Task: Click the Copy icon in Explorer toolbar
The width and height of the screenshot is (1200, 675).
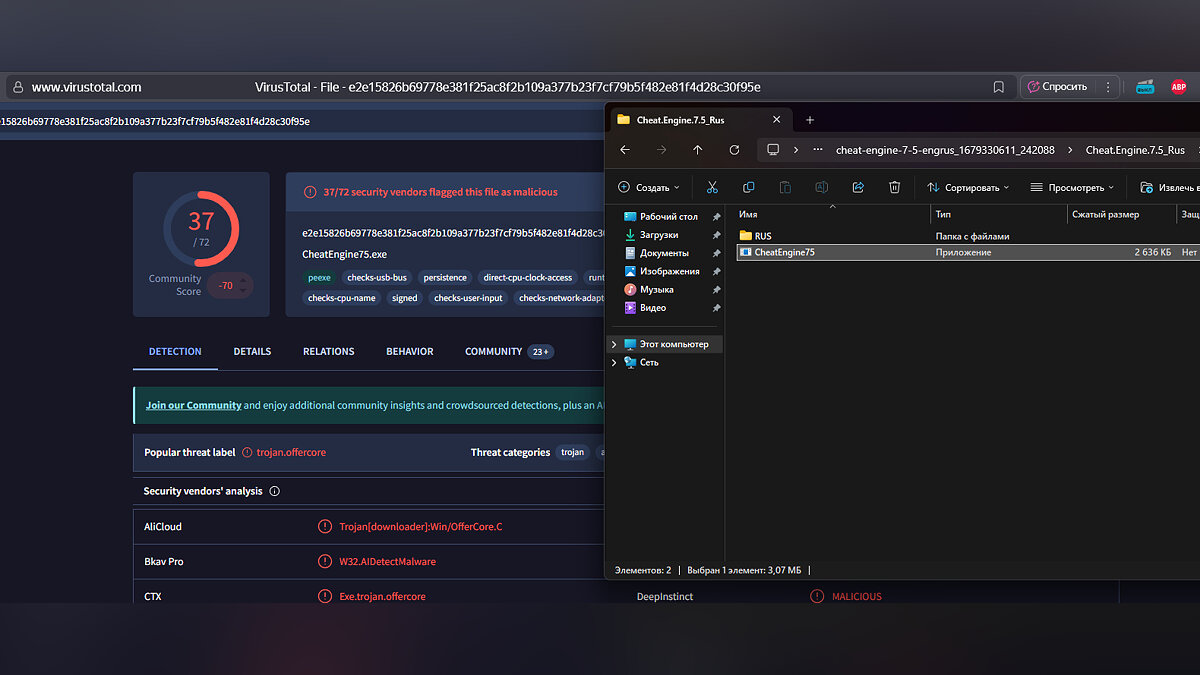Action: [748, 187]
